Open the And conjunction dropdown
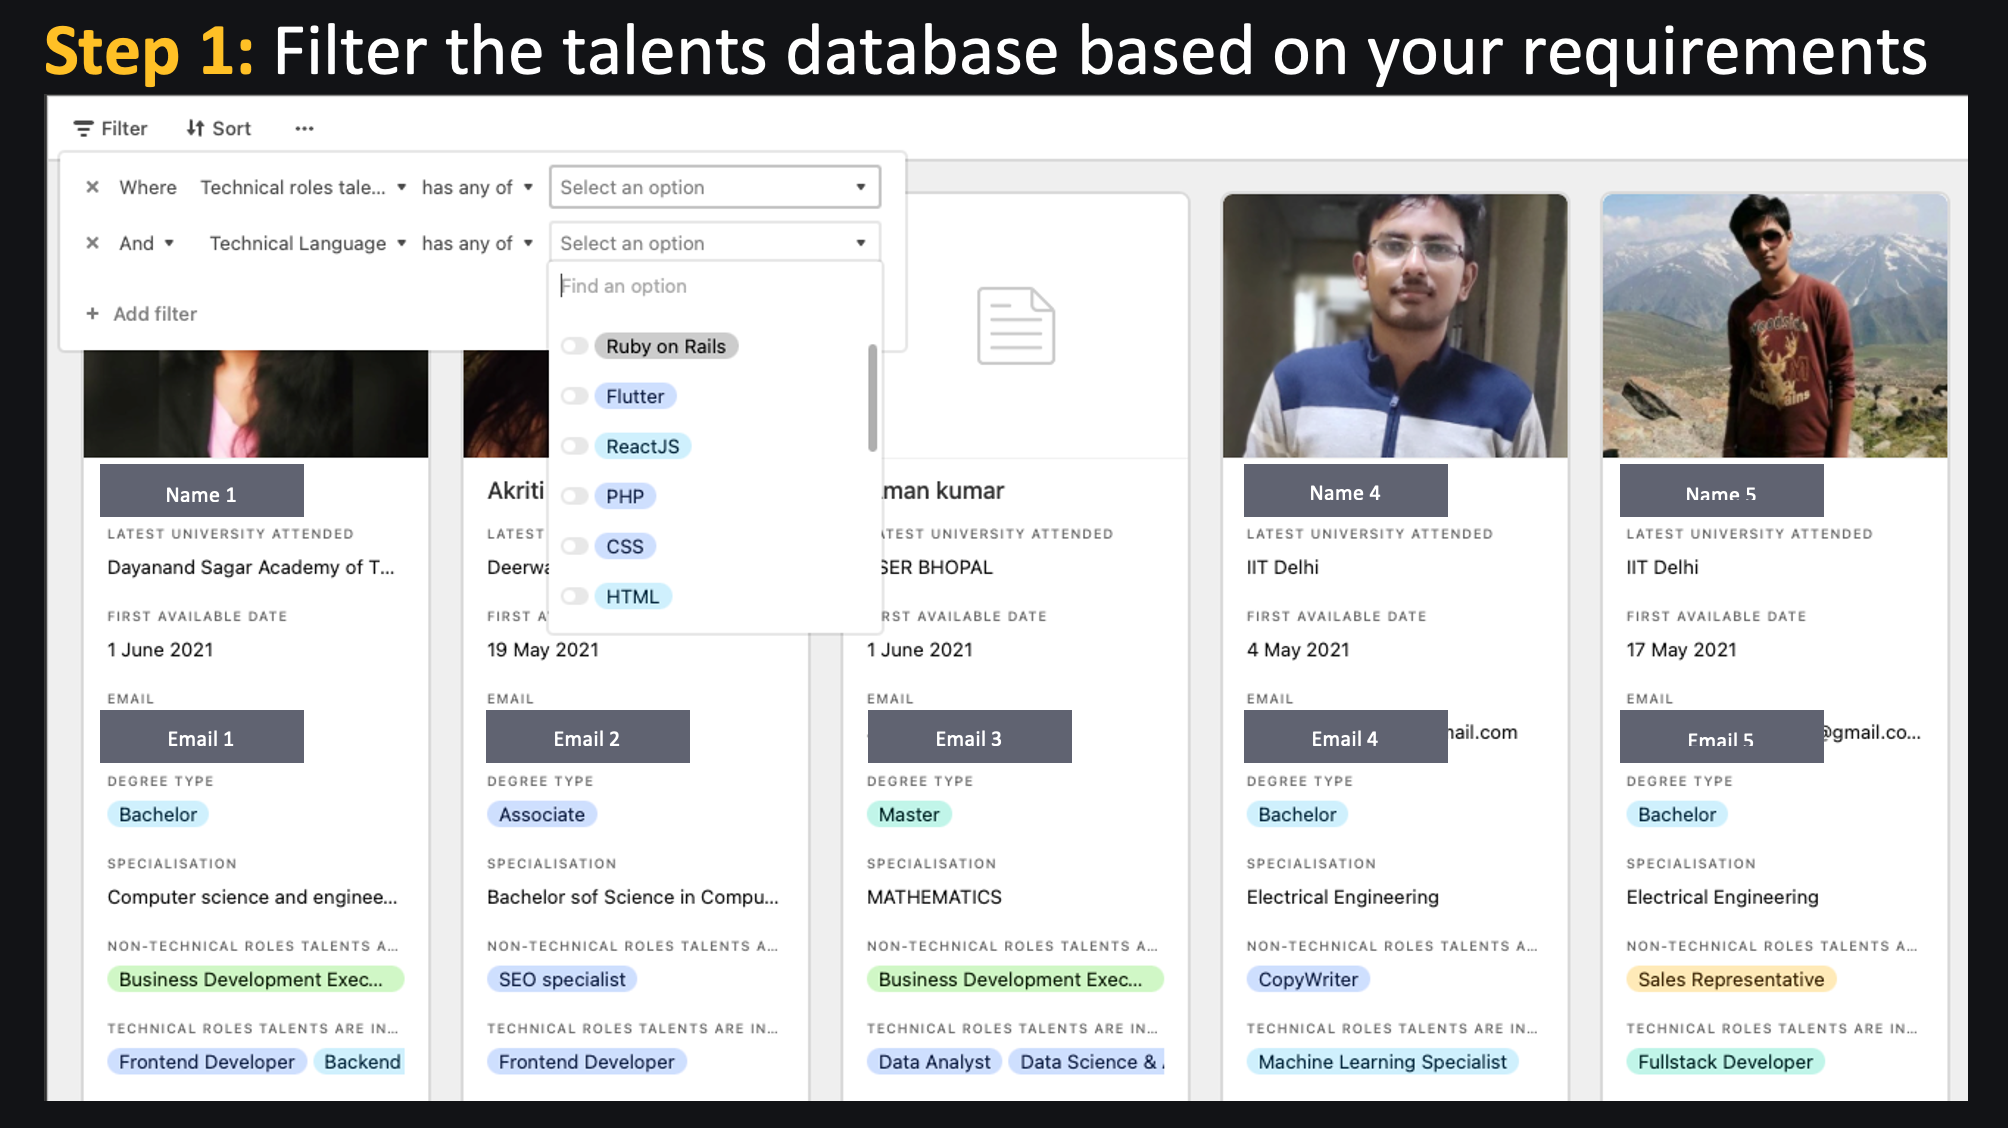Viewport: 2008px width, 1128px height. 147,243
